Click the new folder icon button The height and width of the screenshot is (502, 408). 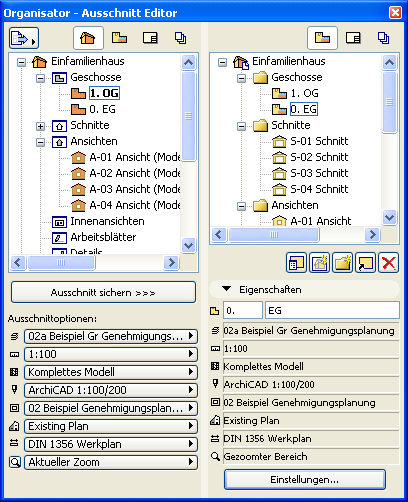coord(342,263)
